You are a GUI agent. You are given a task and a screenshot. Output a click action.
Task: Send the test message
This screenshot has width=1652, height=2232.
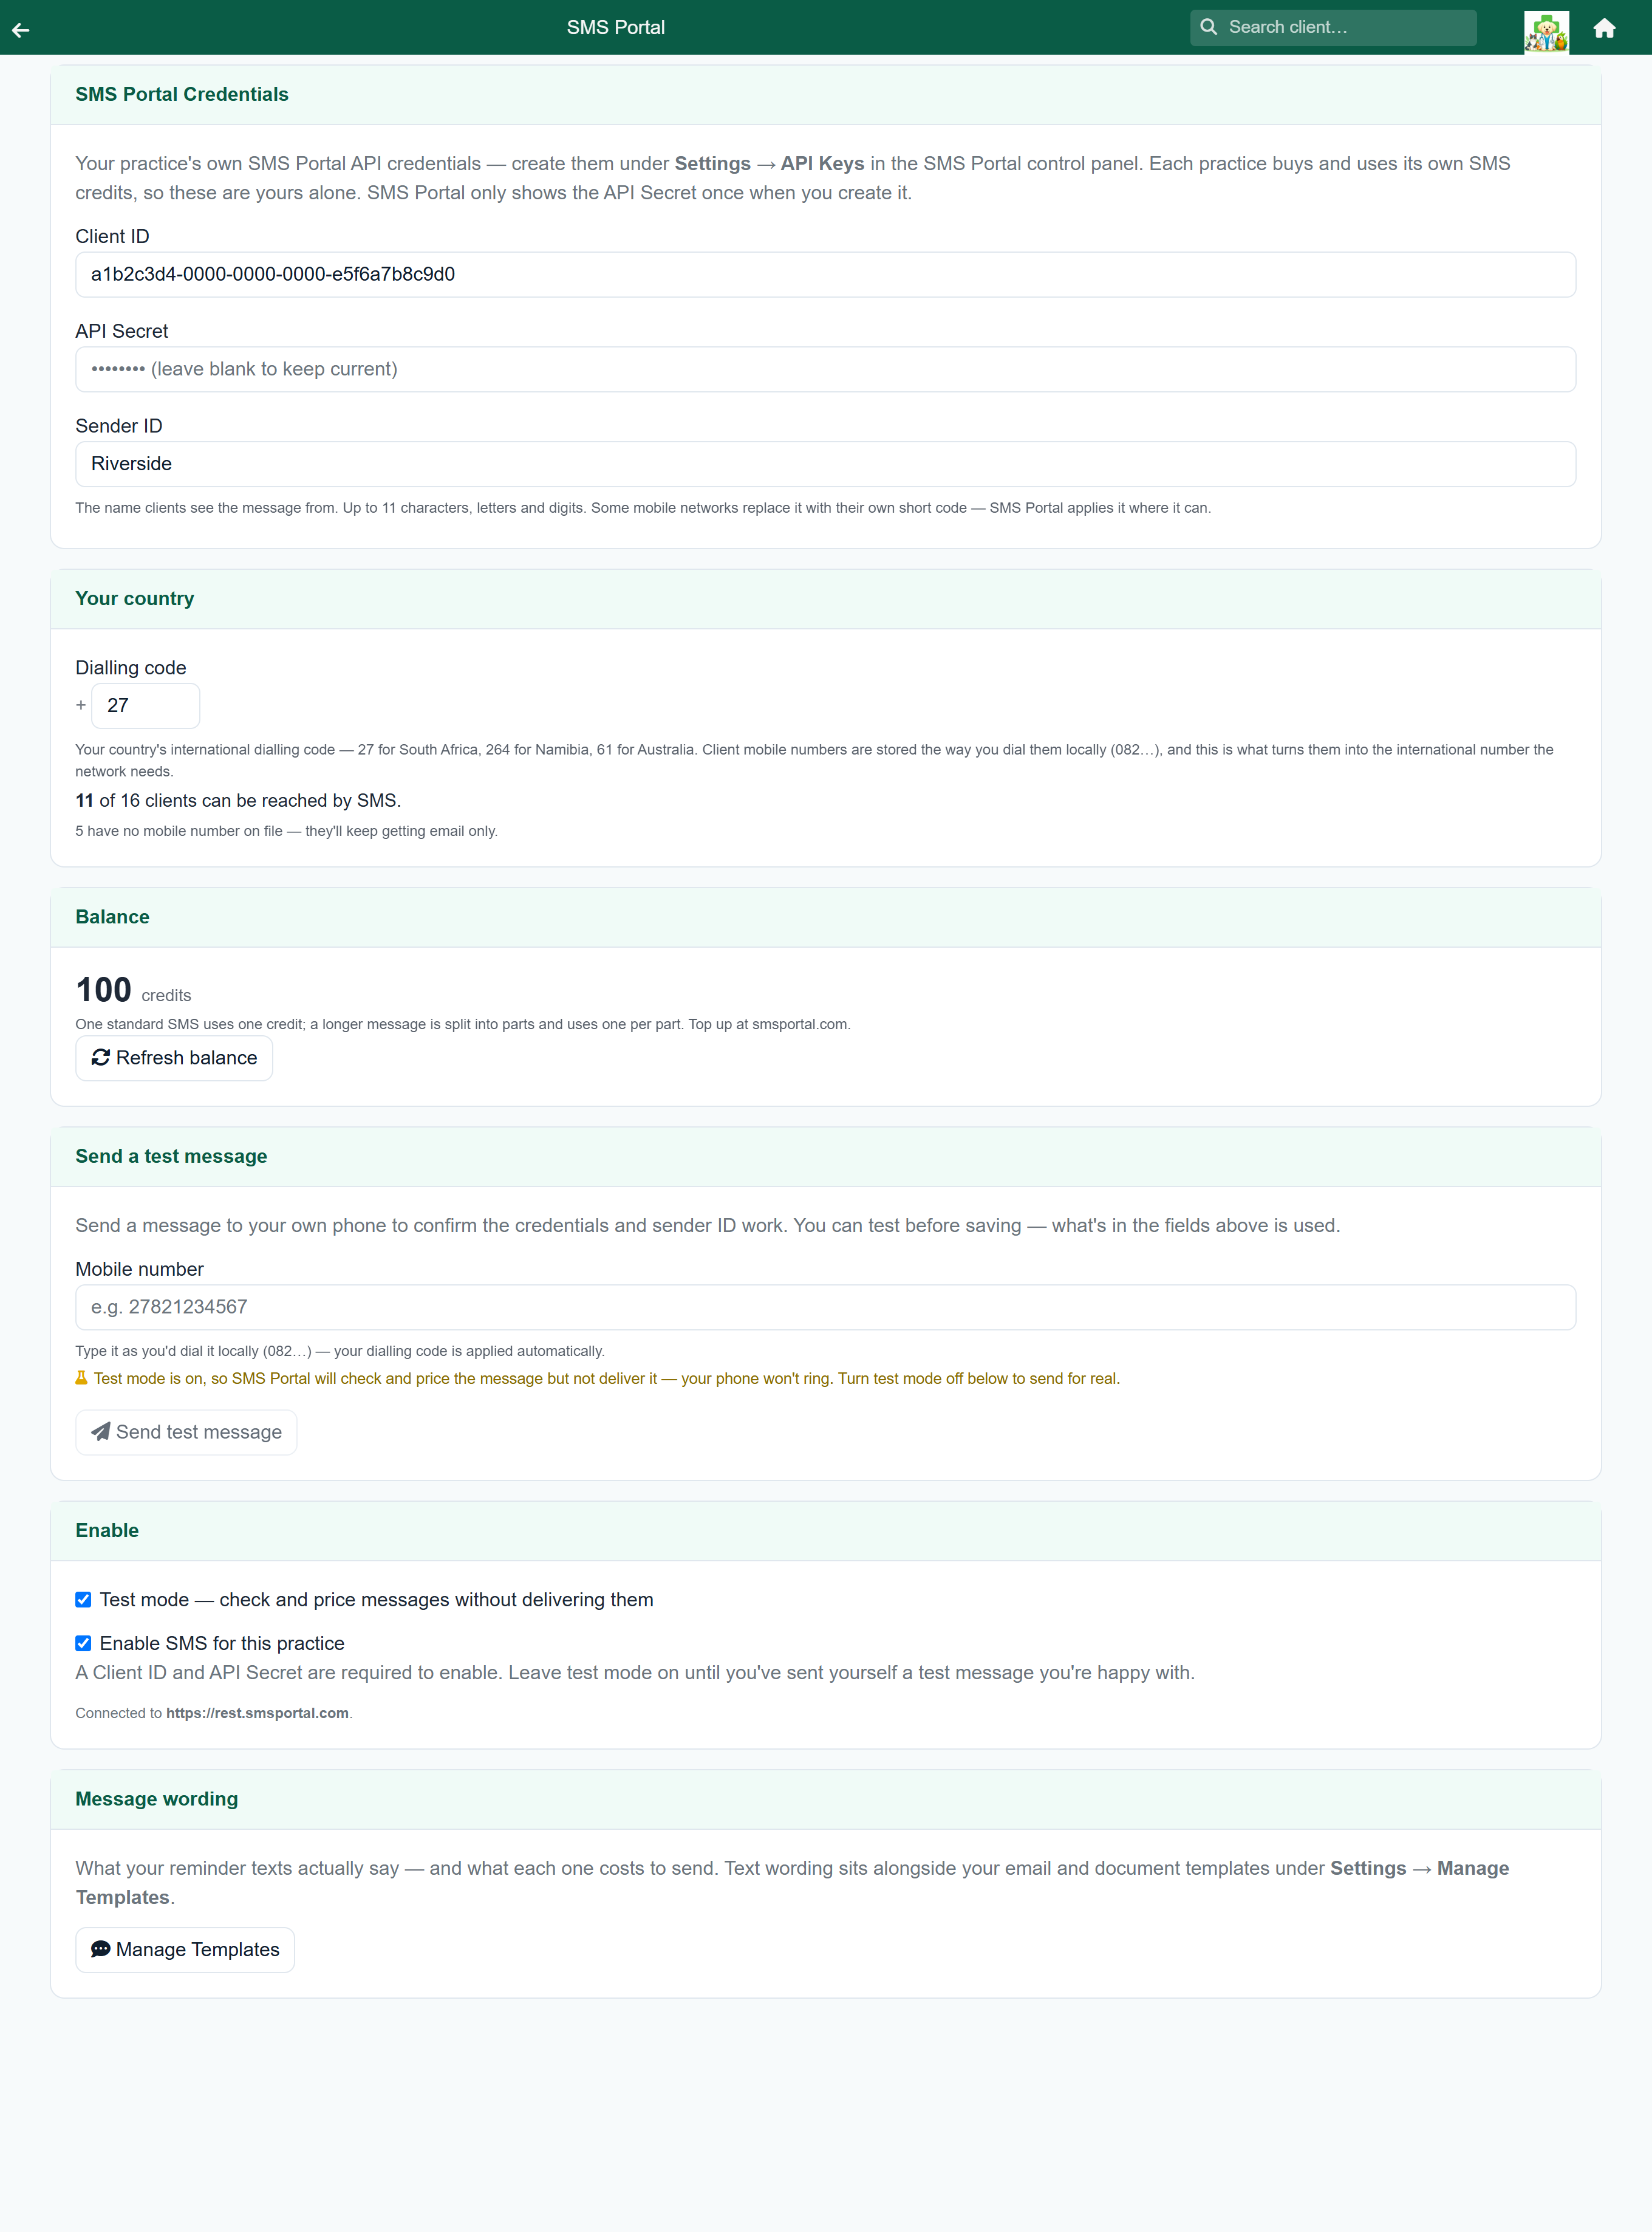(x=186, y=1432)
